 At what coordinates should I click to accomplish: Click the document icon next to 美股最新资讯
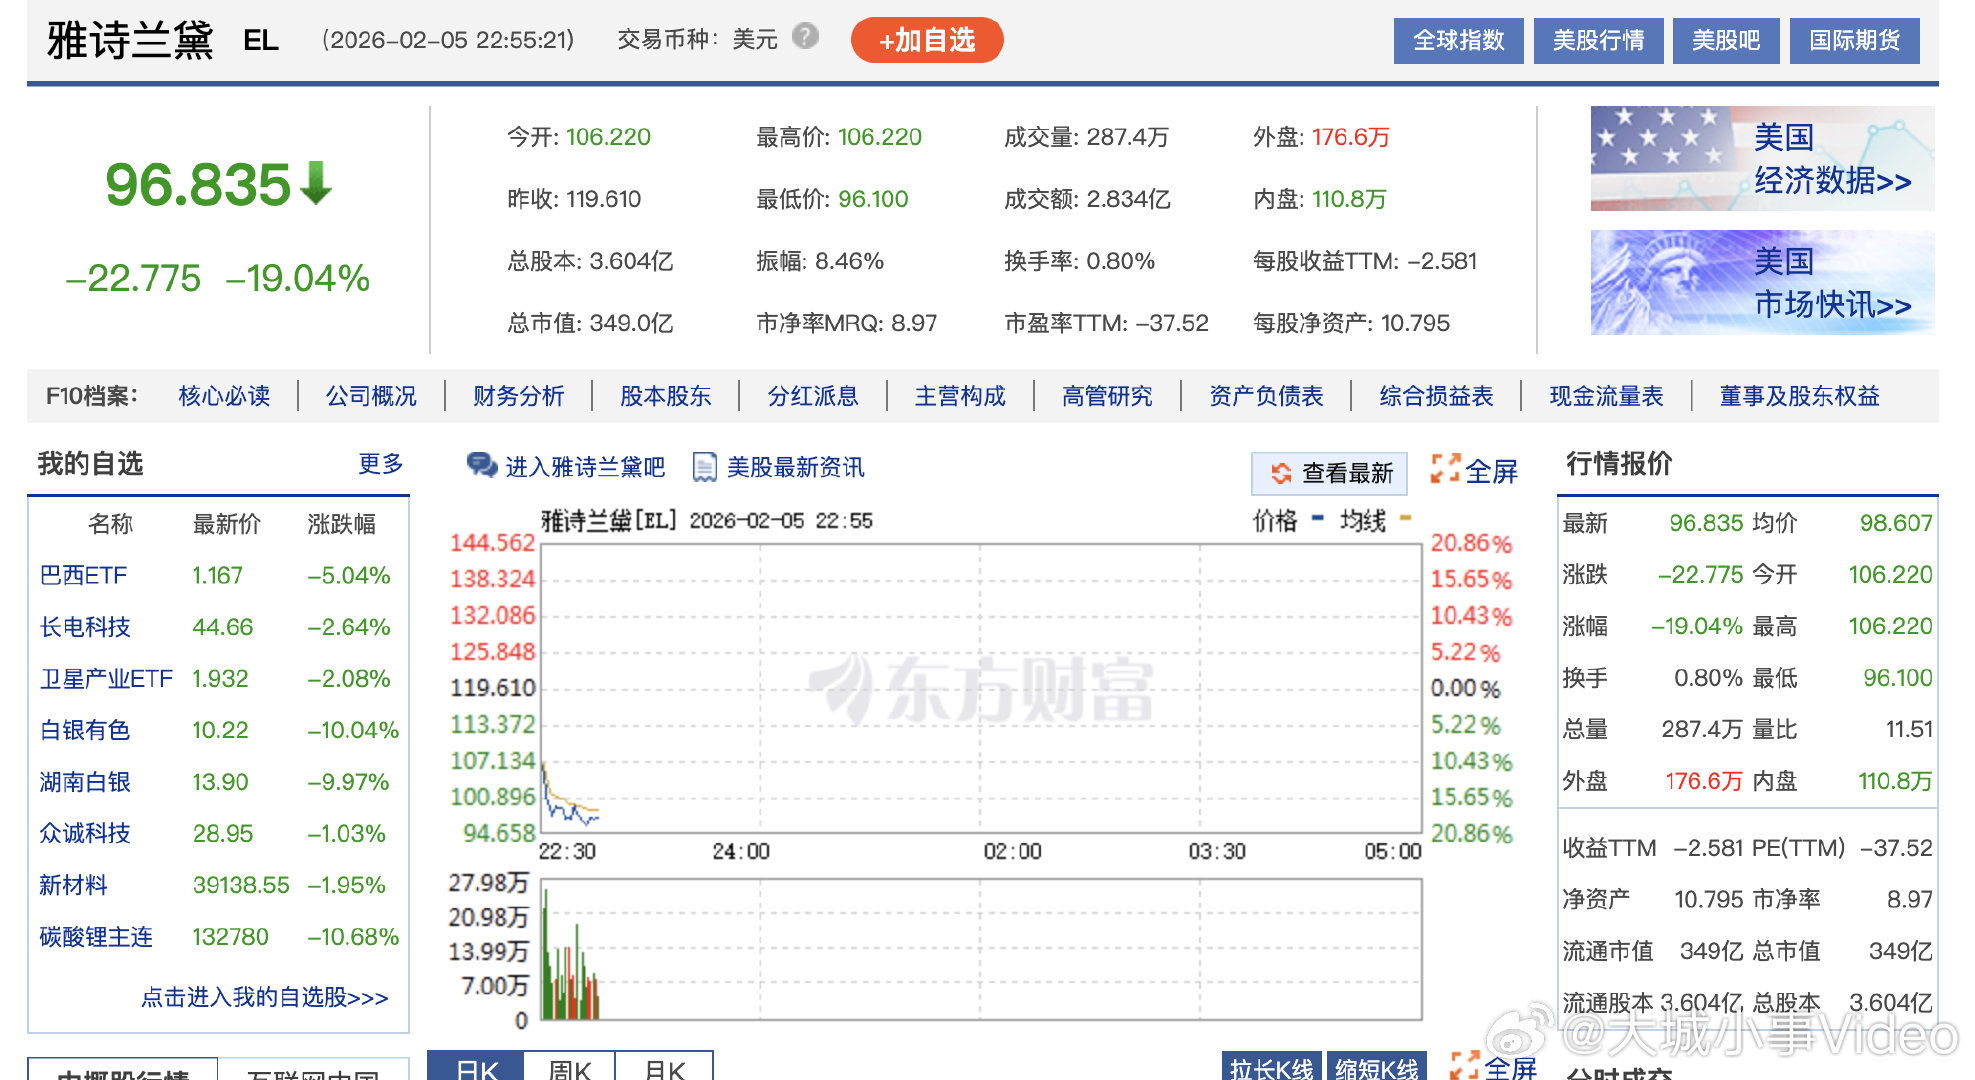click(x=707, y=466)
